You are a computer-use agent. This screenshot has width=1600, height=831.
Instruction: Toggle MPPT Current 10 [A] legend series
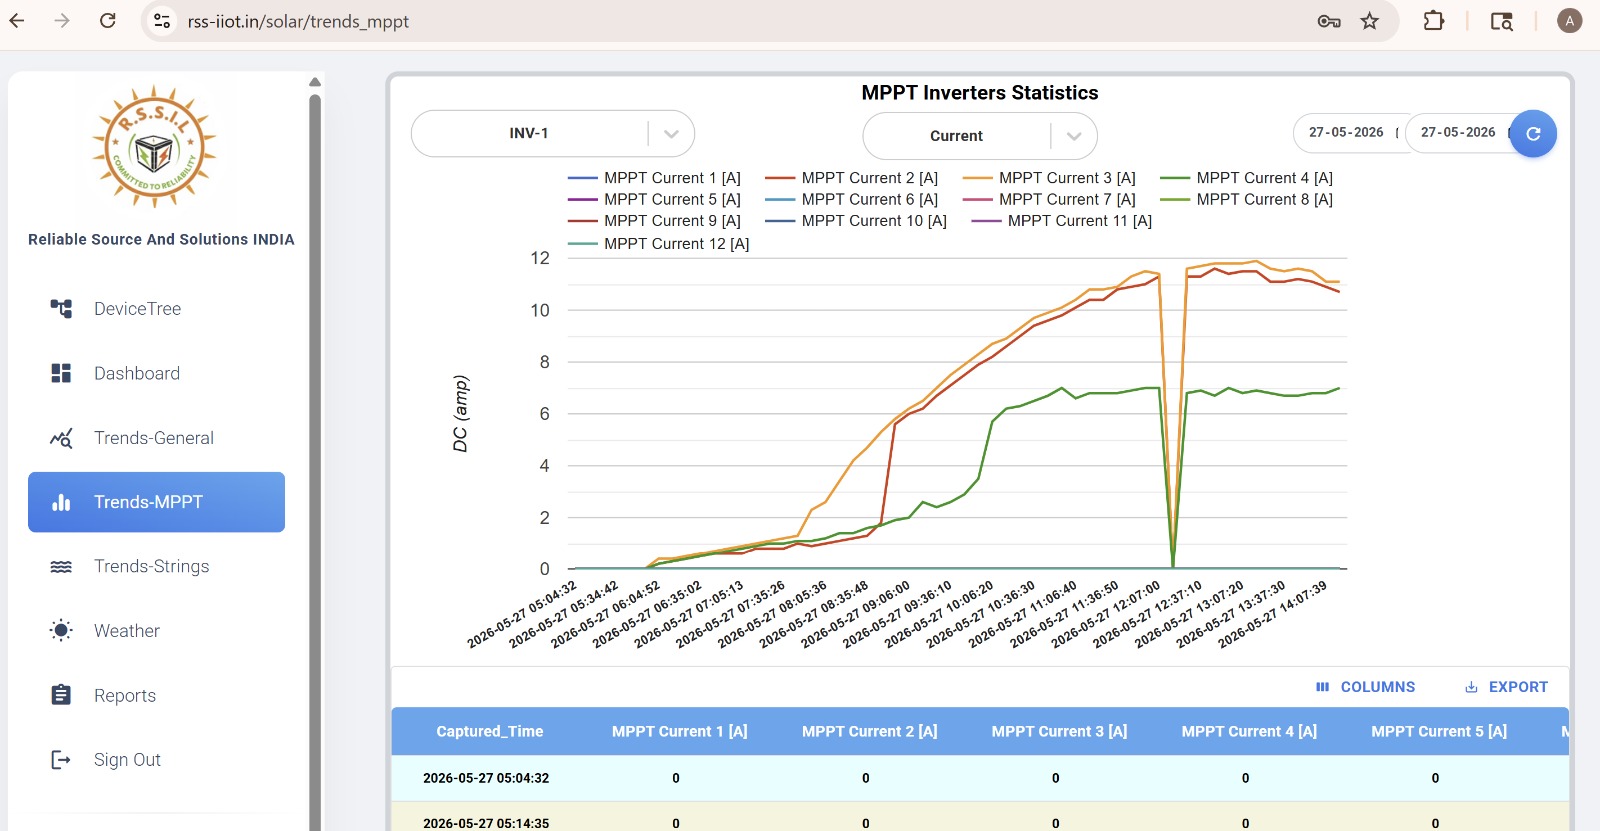857,221
